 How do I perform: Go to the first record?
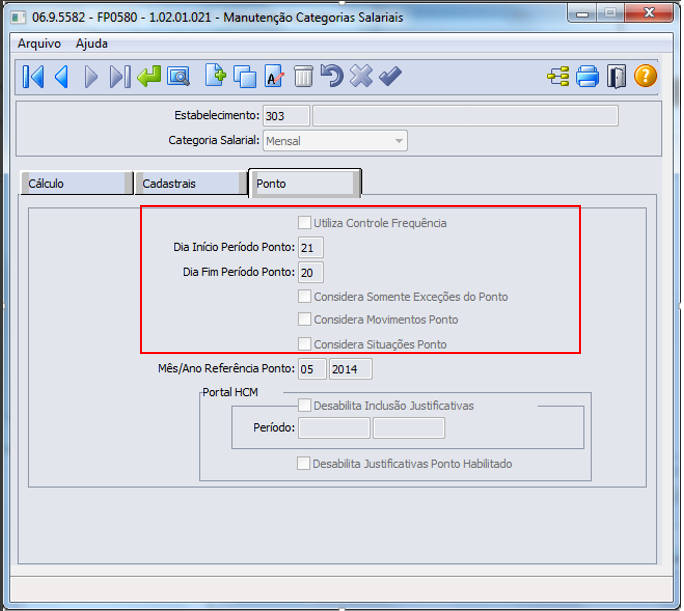pyautogui.click(x=33, y=77)
